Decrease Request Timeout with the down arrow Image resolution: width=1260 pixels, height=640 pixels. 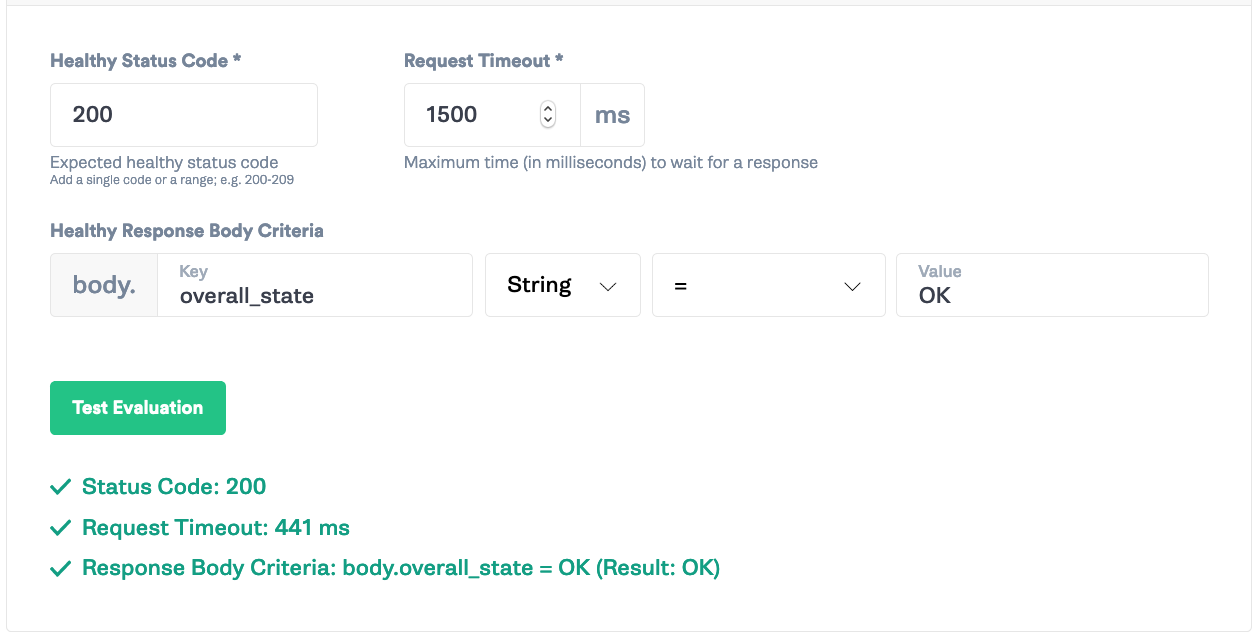pyautogui.click(x=547, y=121)
